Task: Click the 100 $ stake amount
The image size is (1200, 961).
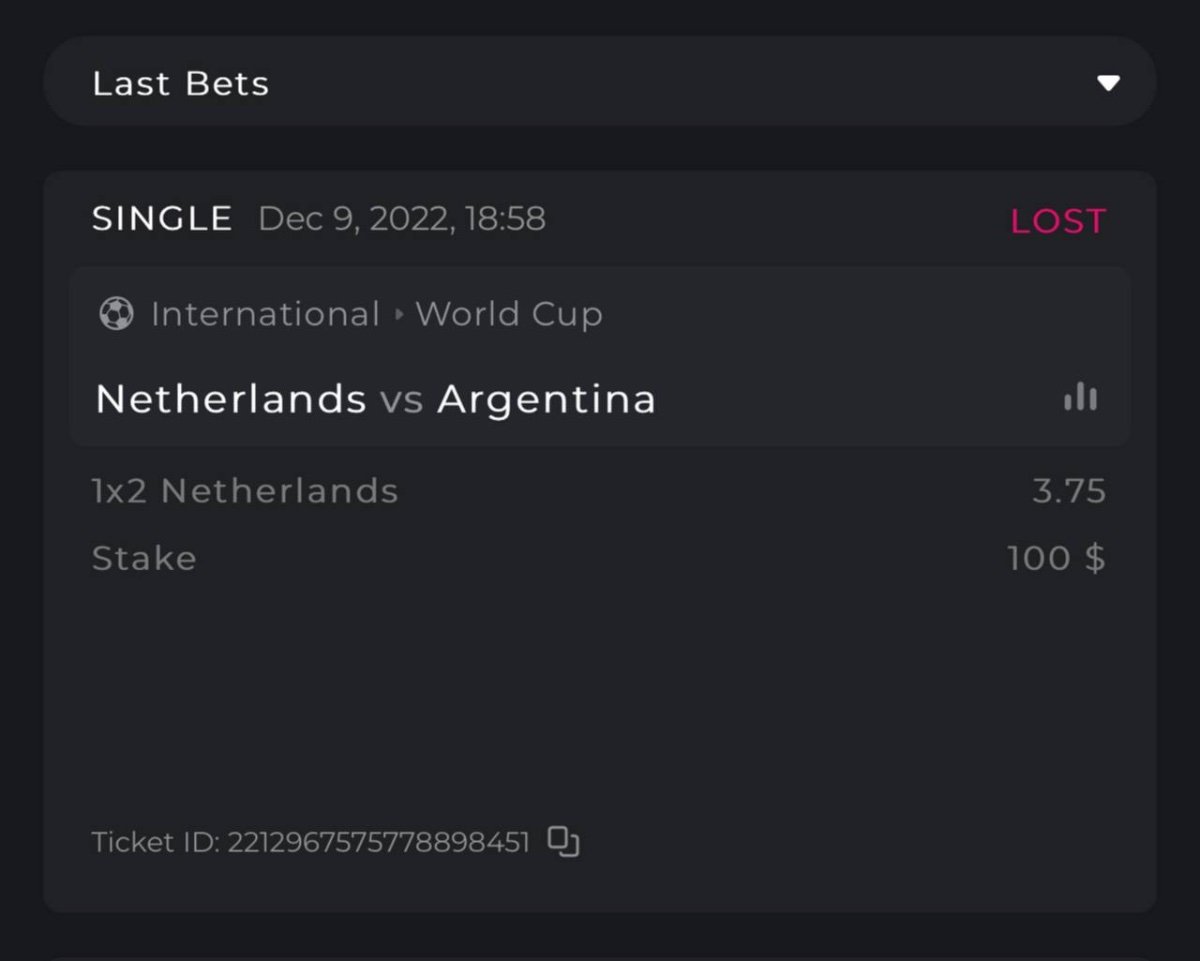Action: pyautogui.click(x=1056, y=558)
